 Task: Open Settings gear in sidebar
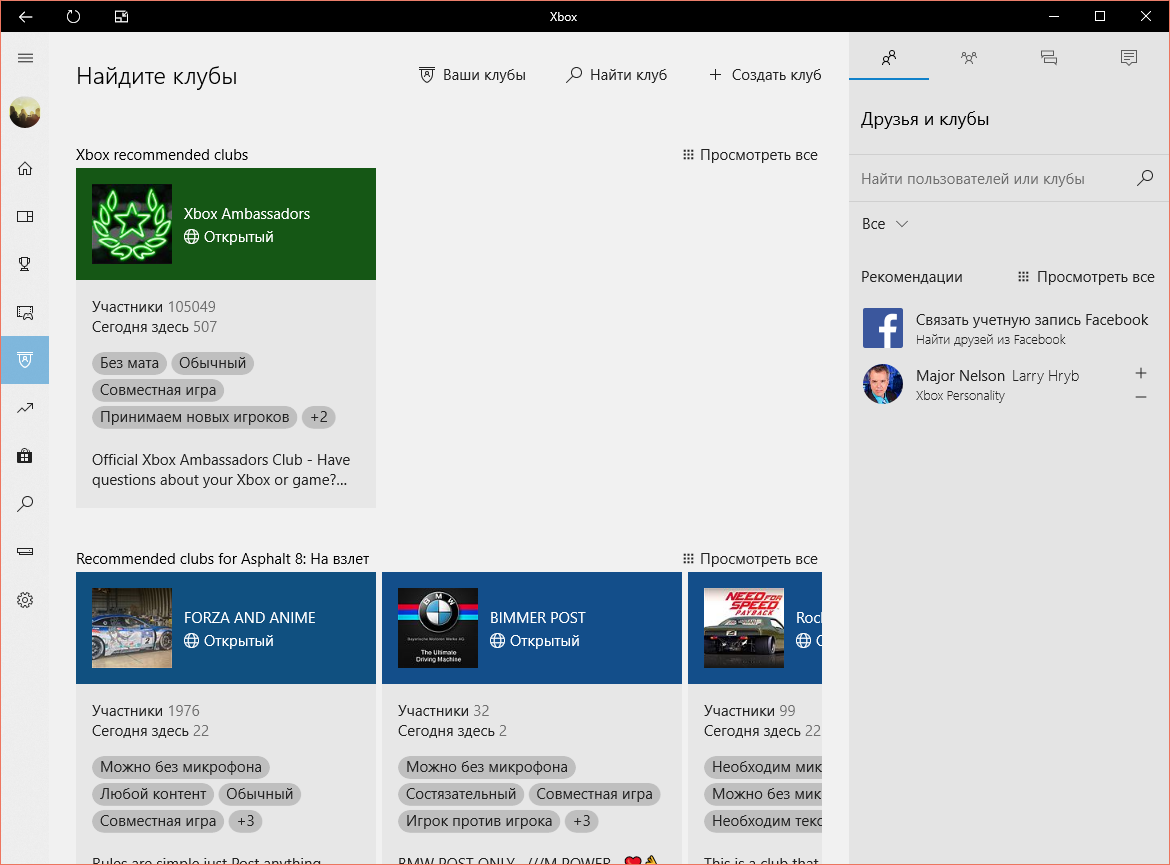click(25, 600)
